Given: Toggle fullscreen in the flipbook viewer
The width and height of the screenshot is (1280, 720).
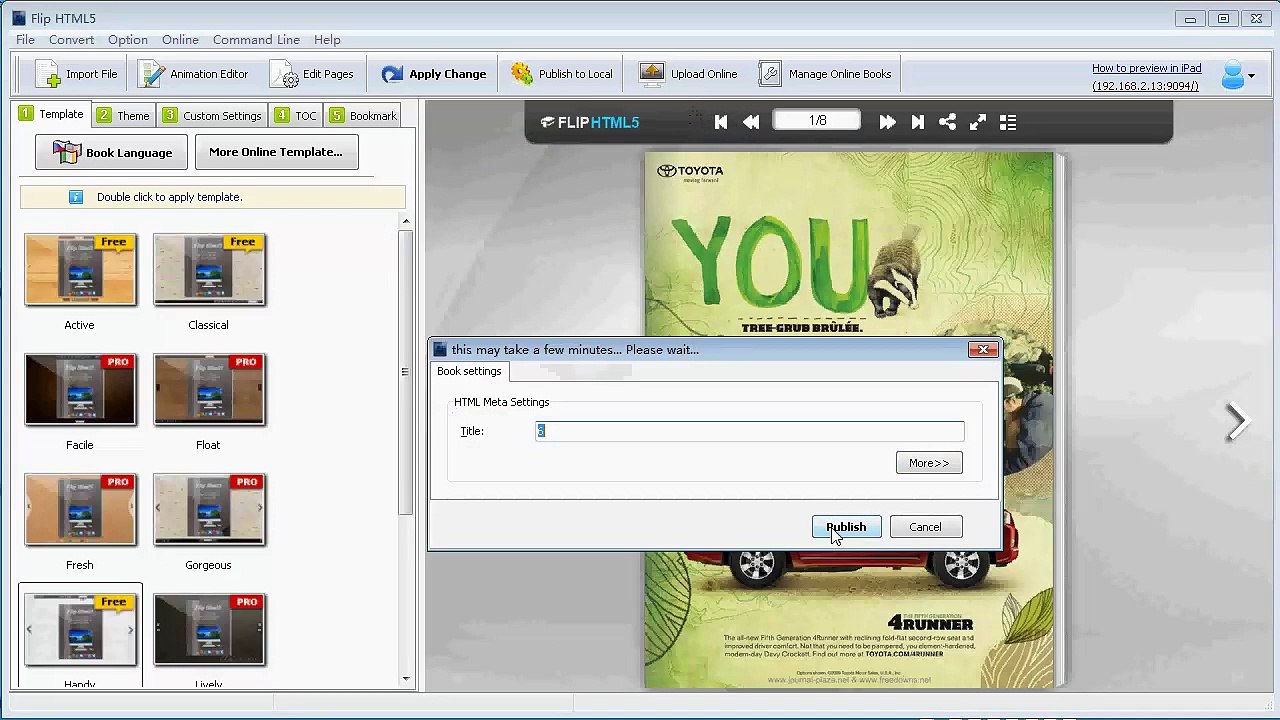Looking at the screenshot, I should click(978, 122).
